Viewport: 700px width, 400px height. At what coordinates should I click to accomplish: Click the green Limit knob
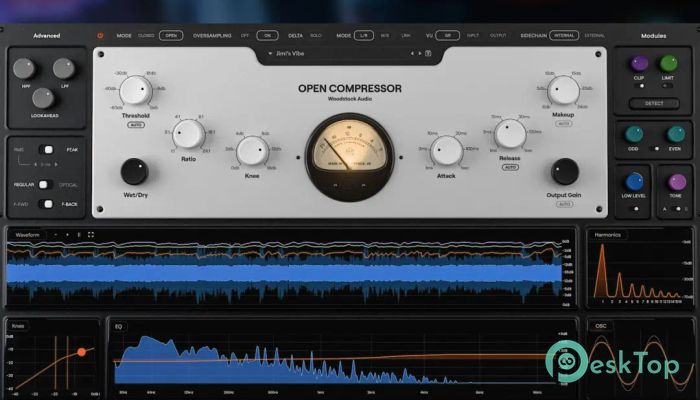(x=668, y=63)
